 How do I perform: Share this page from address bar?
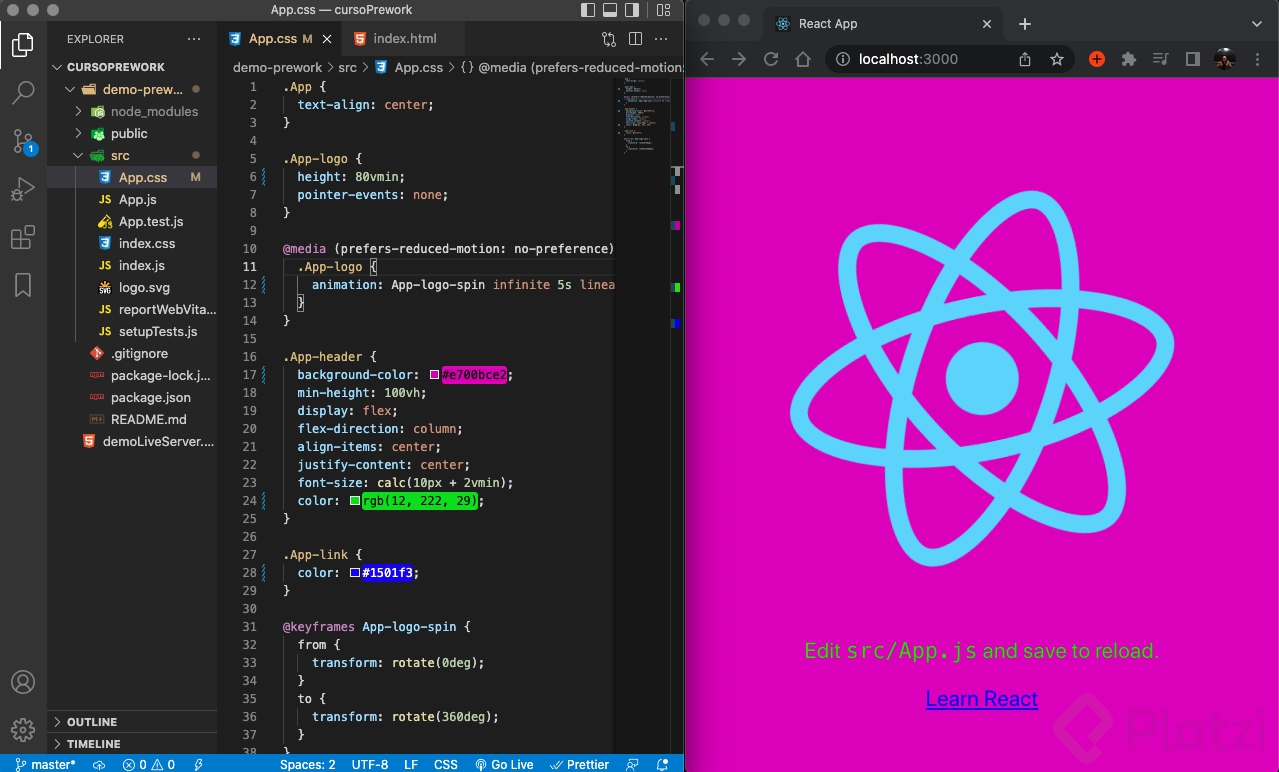coord(1025,59)
